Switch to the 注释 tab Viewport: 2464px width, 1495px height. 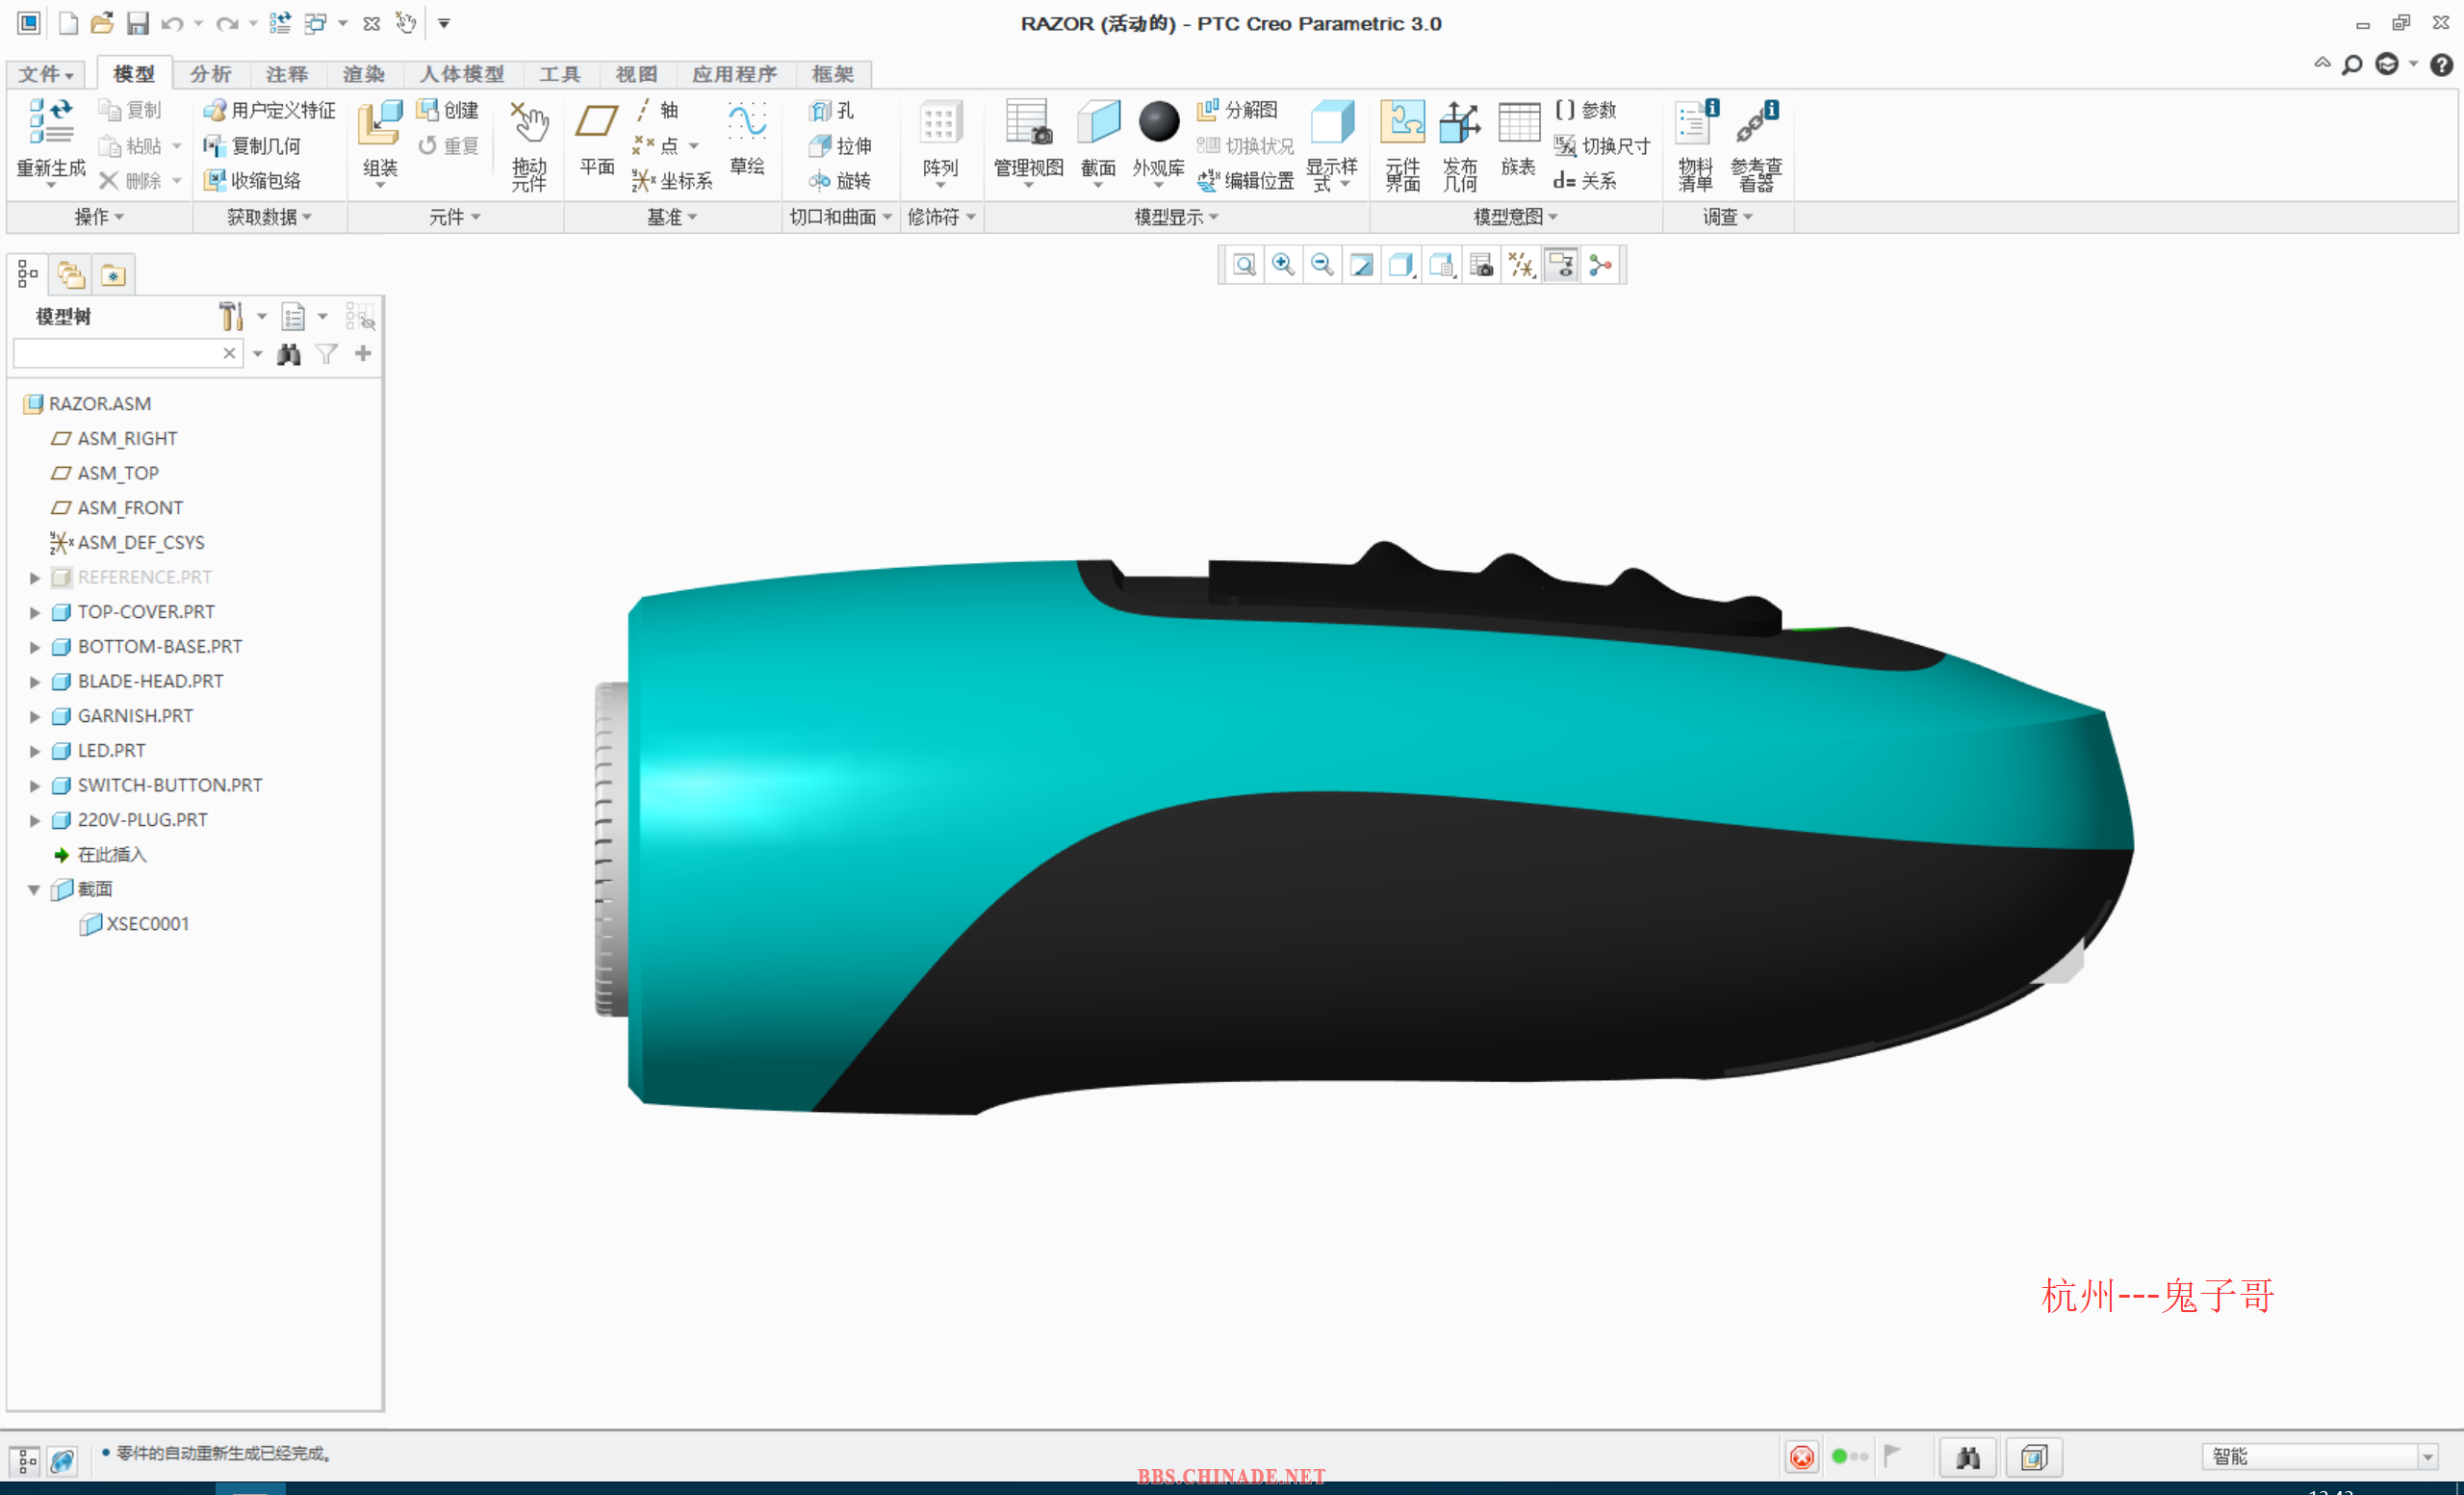287,74
